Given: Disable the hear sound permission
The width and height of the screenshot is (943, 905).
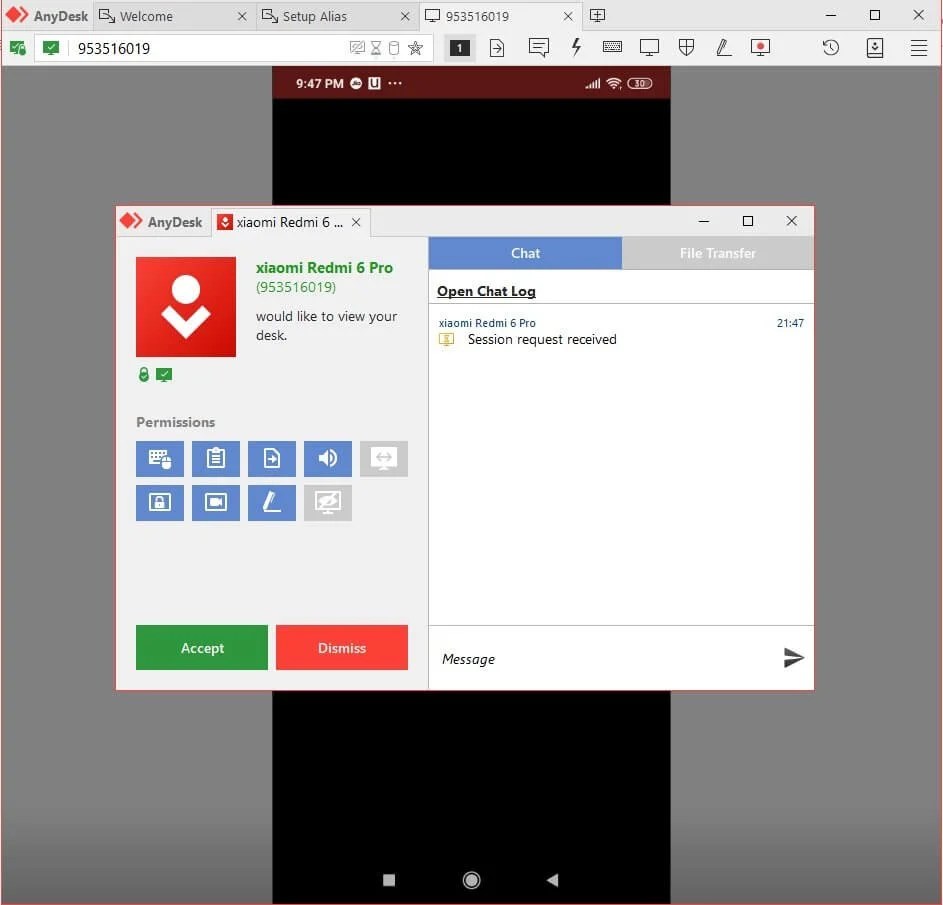Looking at the screenshot, I should pyautogui.click(x=327, y=458).
